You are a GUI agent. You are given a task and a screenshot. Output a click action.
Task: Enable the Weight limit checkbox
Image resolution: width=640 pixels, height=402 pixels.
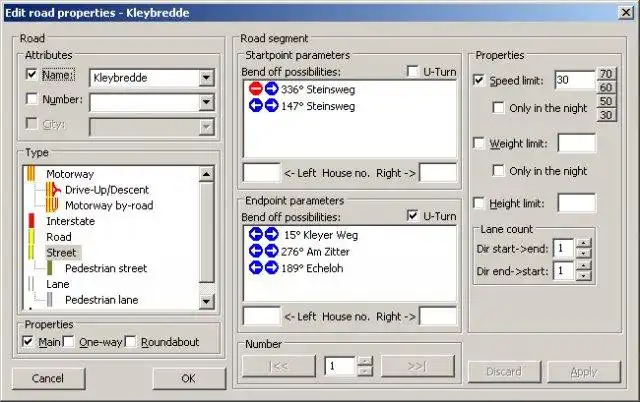[x=479, y=143]
